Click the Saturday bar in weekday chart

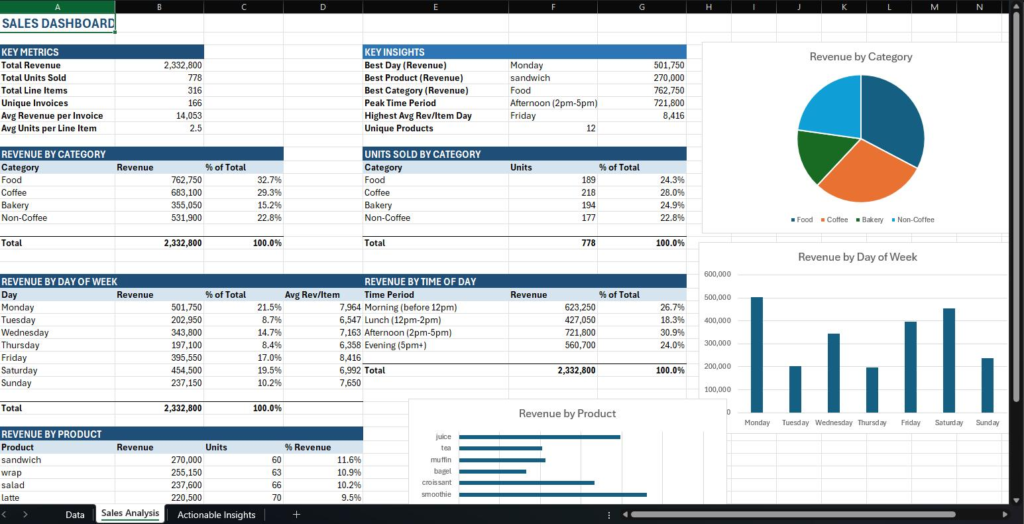click(x=948, y=360)
